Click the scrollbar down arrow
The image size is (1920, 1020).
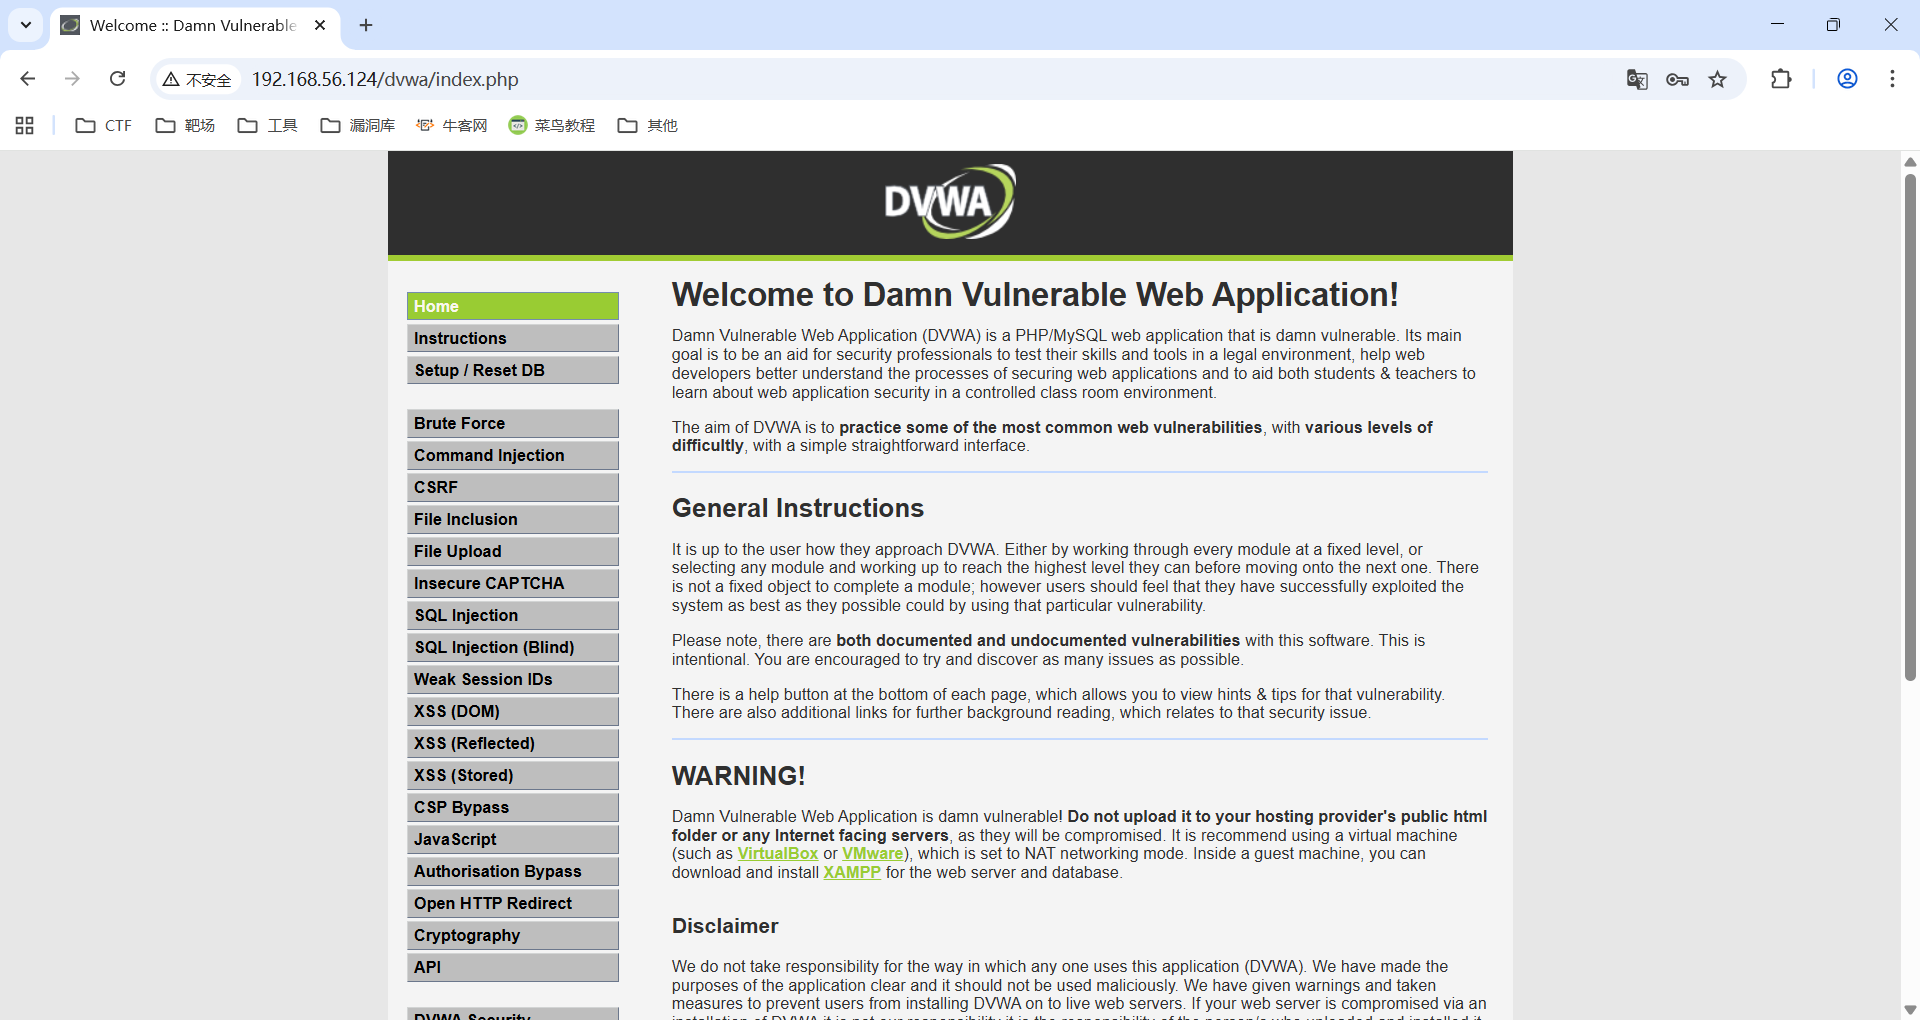1910,1010
